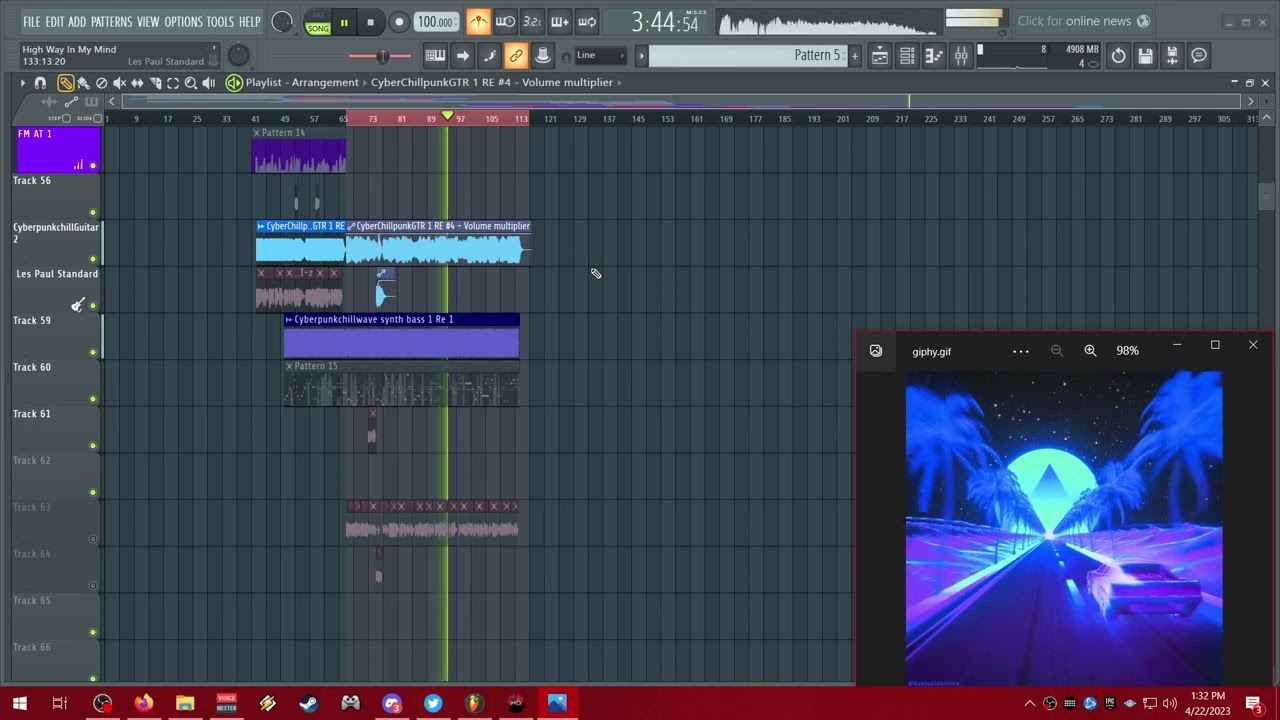This screenshot has height=720, width=1280.
Task: Open playlist options menu arrow
Action: tap(23, 83)
